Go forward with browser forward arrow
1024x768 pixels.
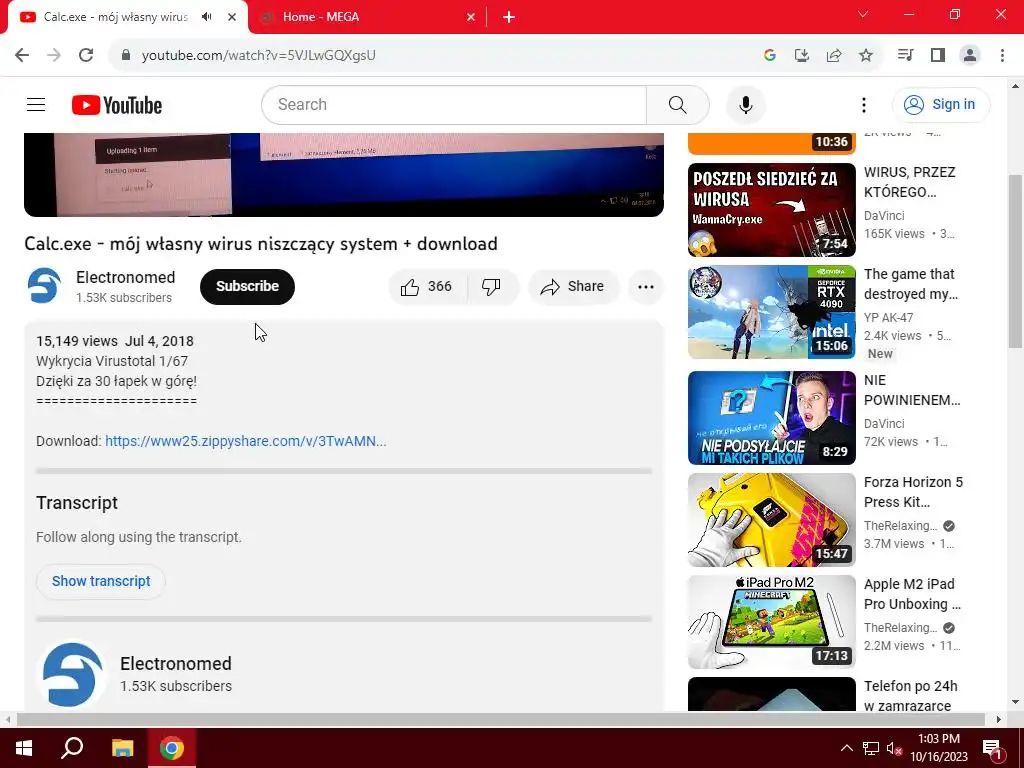(54, 56)
